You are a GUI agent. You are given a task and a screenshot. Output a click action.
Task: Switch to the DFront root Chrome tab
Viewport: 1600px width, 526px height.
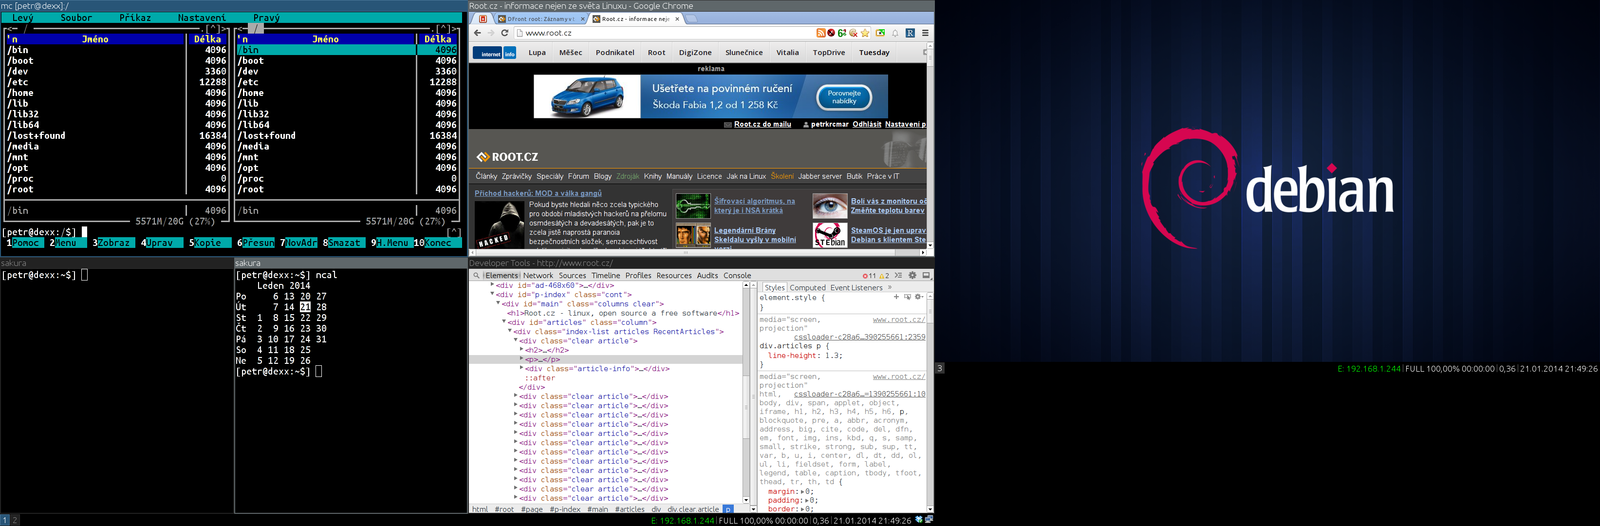pos(540,18)
